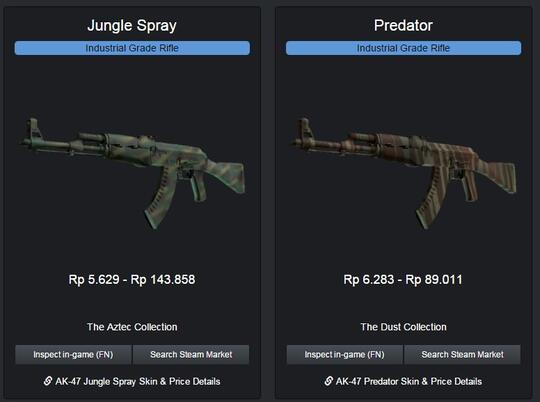
Task: Select Predator's Industrial Grade Rifle bar
Action: click(x=403, y=48)
